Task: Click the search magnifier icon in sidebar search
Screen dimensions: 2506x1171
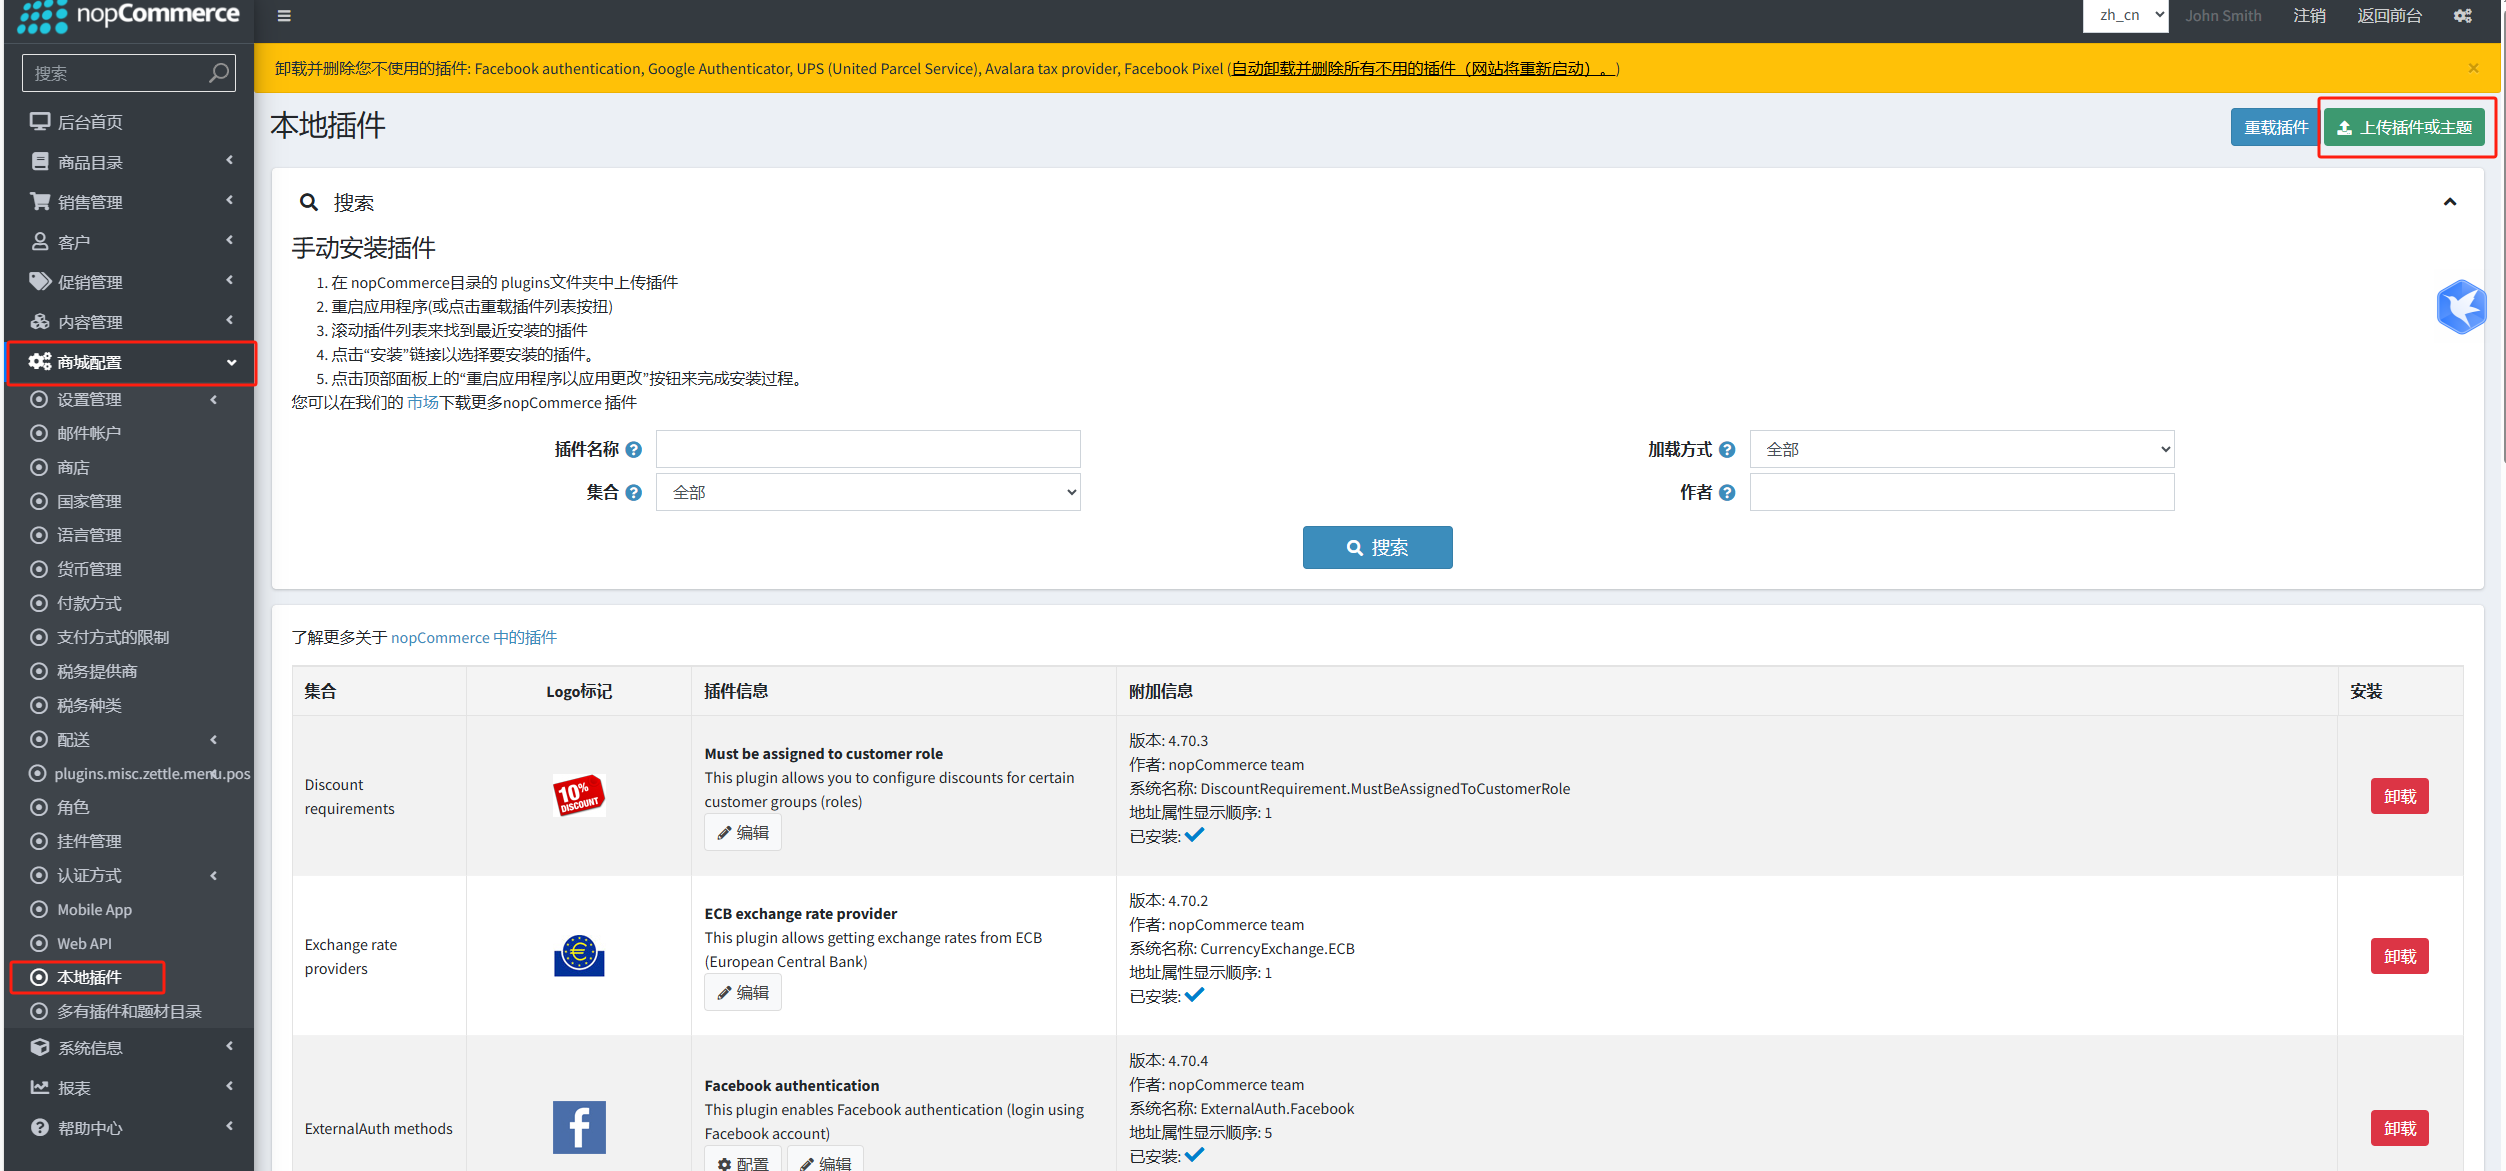Action: click(x=219, y=73)
